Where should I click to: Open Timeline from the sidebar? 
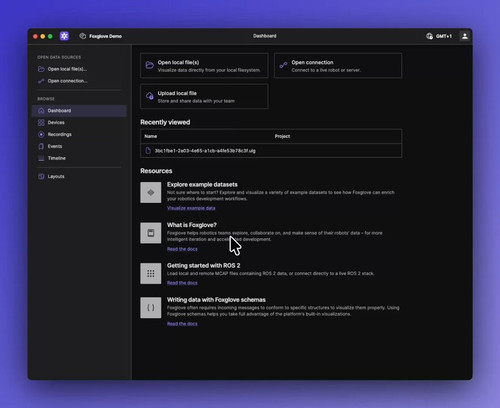click(79, 158)
